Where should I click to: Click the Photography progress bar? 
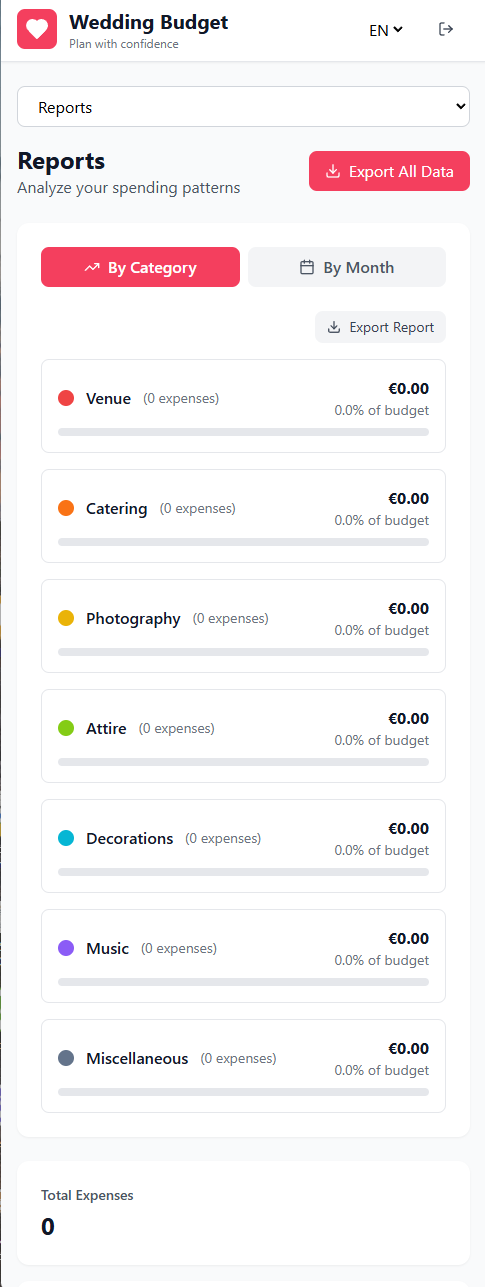pyautogui.click(x=243, y=652)
